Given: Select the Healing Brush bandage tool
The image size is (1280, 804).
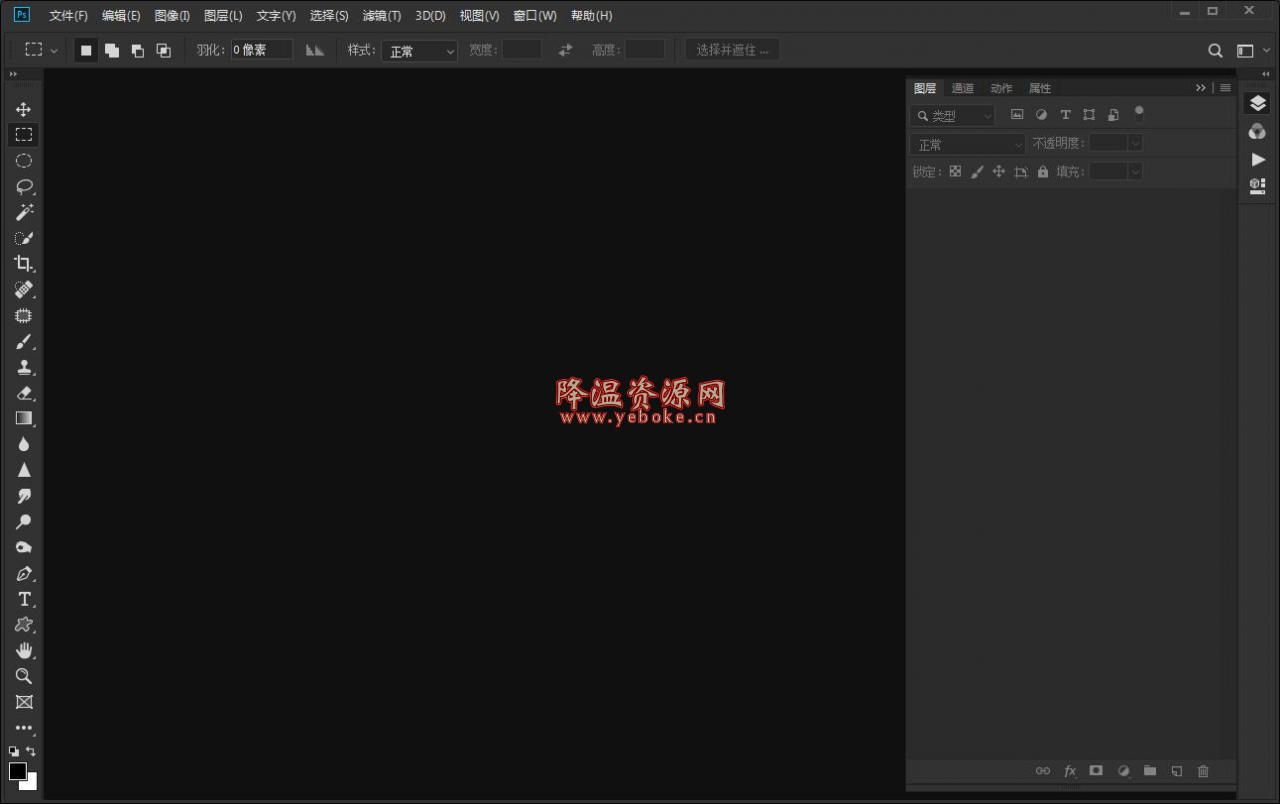Looking at the screenshot, I should 23,290.
